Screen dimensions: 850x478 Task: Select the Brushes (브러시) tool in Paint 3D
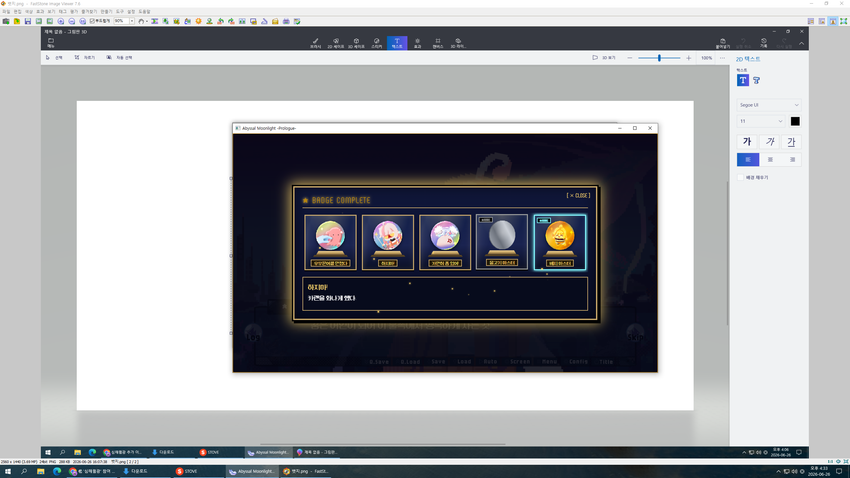(x=315, y=43)
